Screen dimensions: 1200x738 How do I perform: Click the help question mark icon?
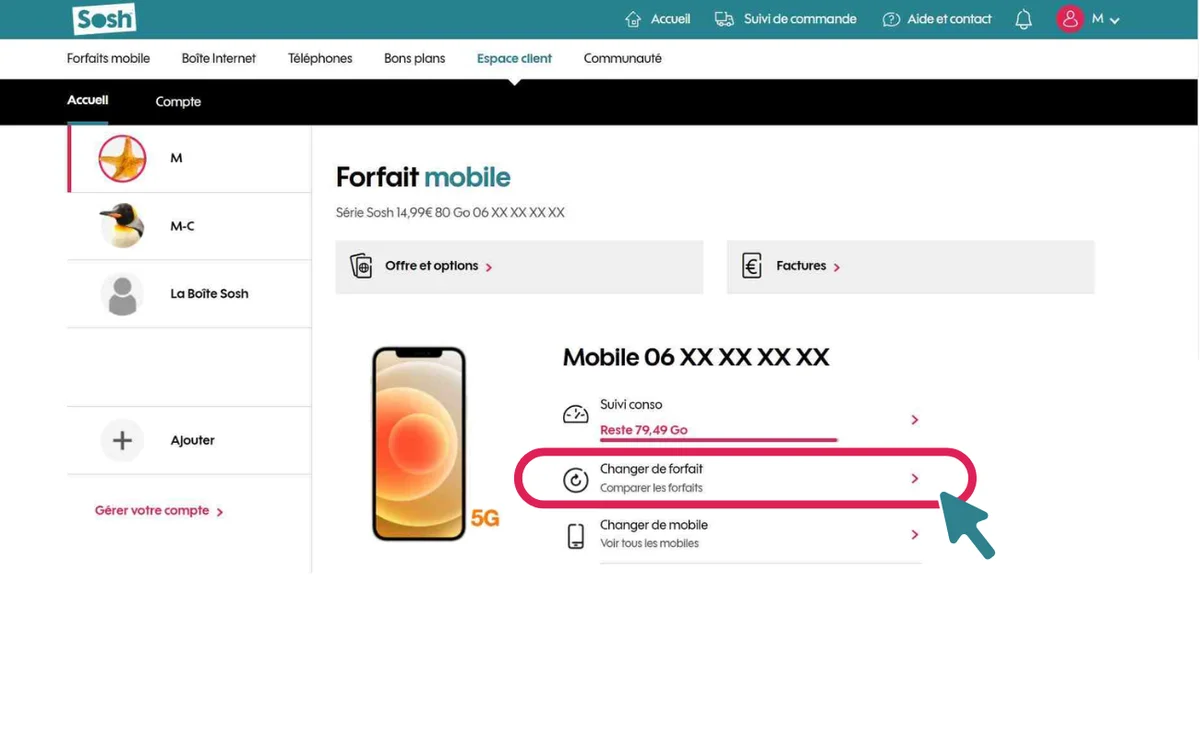891,19
